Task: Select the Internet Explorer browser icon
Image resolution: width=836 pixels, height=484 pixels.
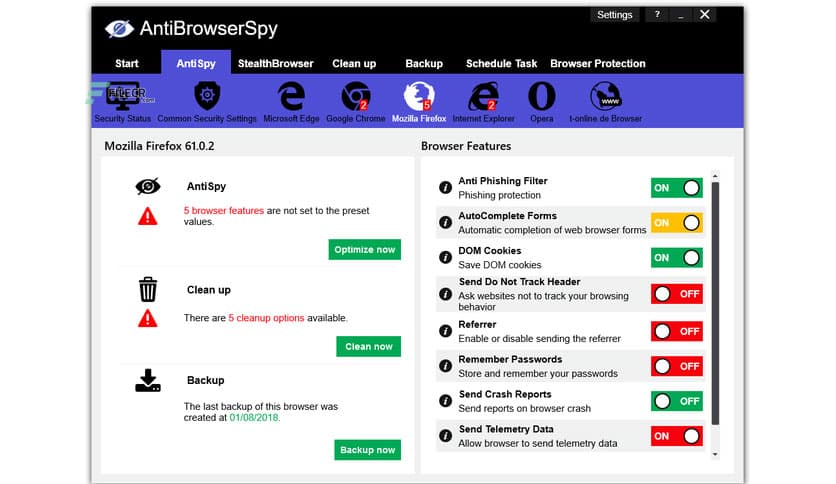Action: 484,96
